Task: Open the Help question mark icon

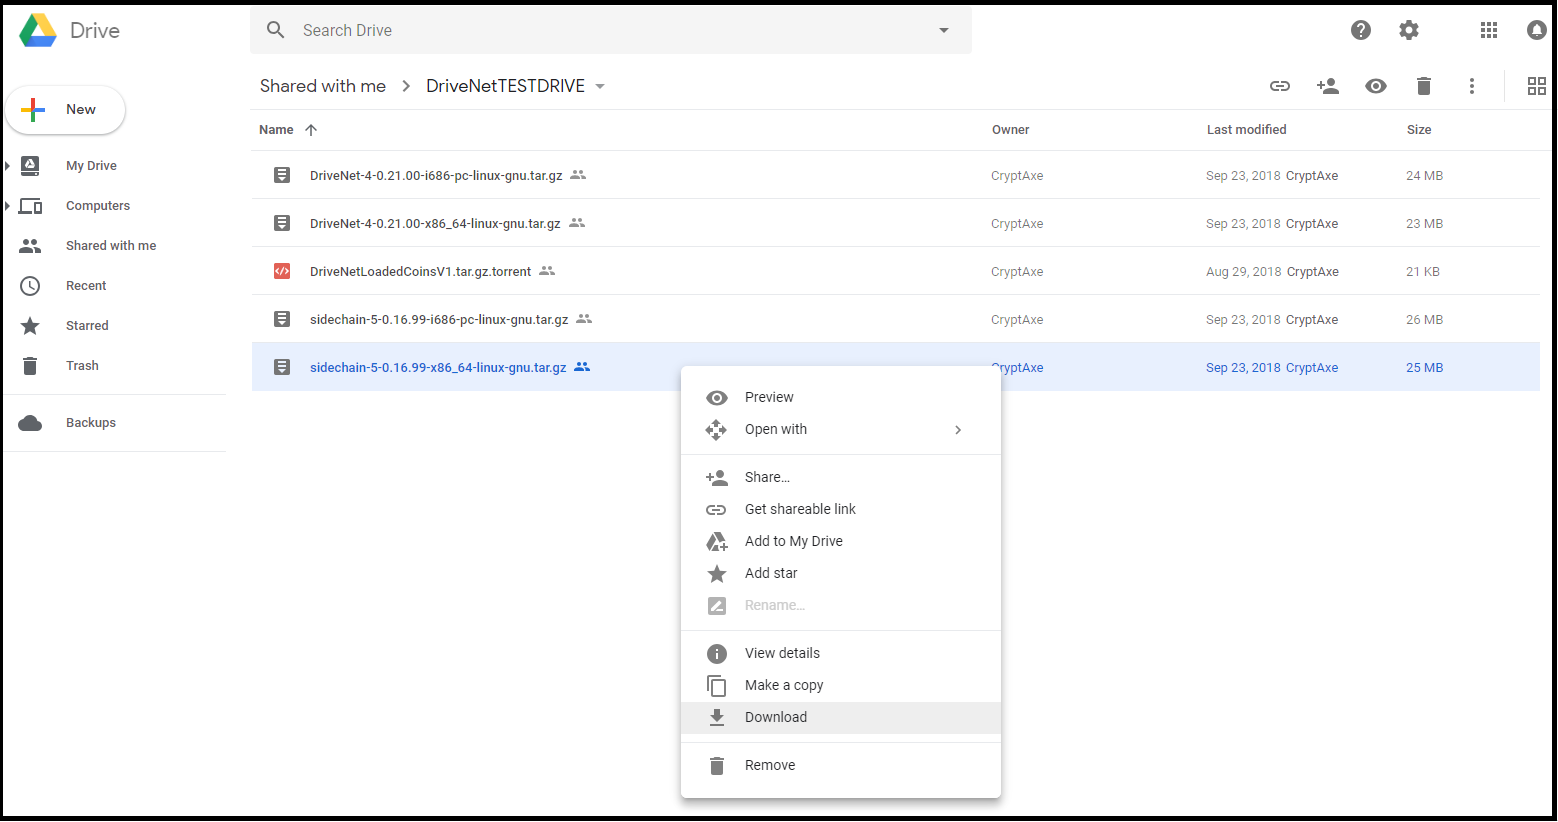Action: click(1361, 30)
